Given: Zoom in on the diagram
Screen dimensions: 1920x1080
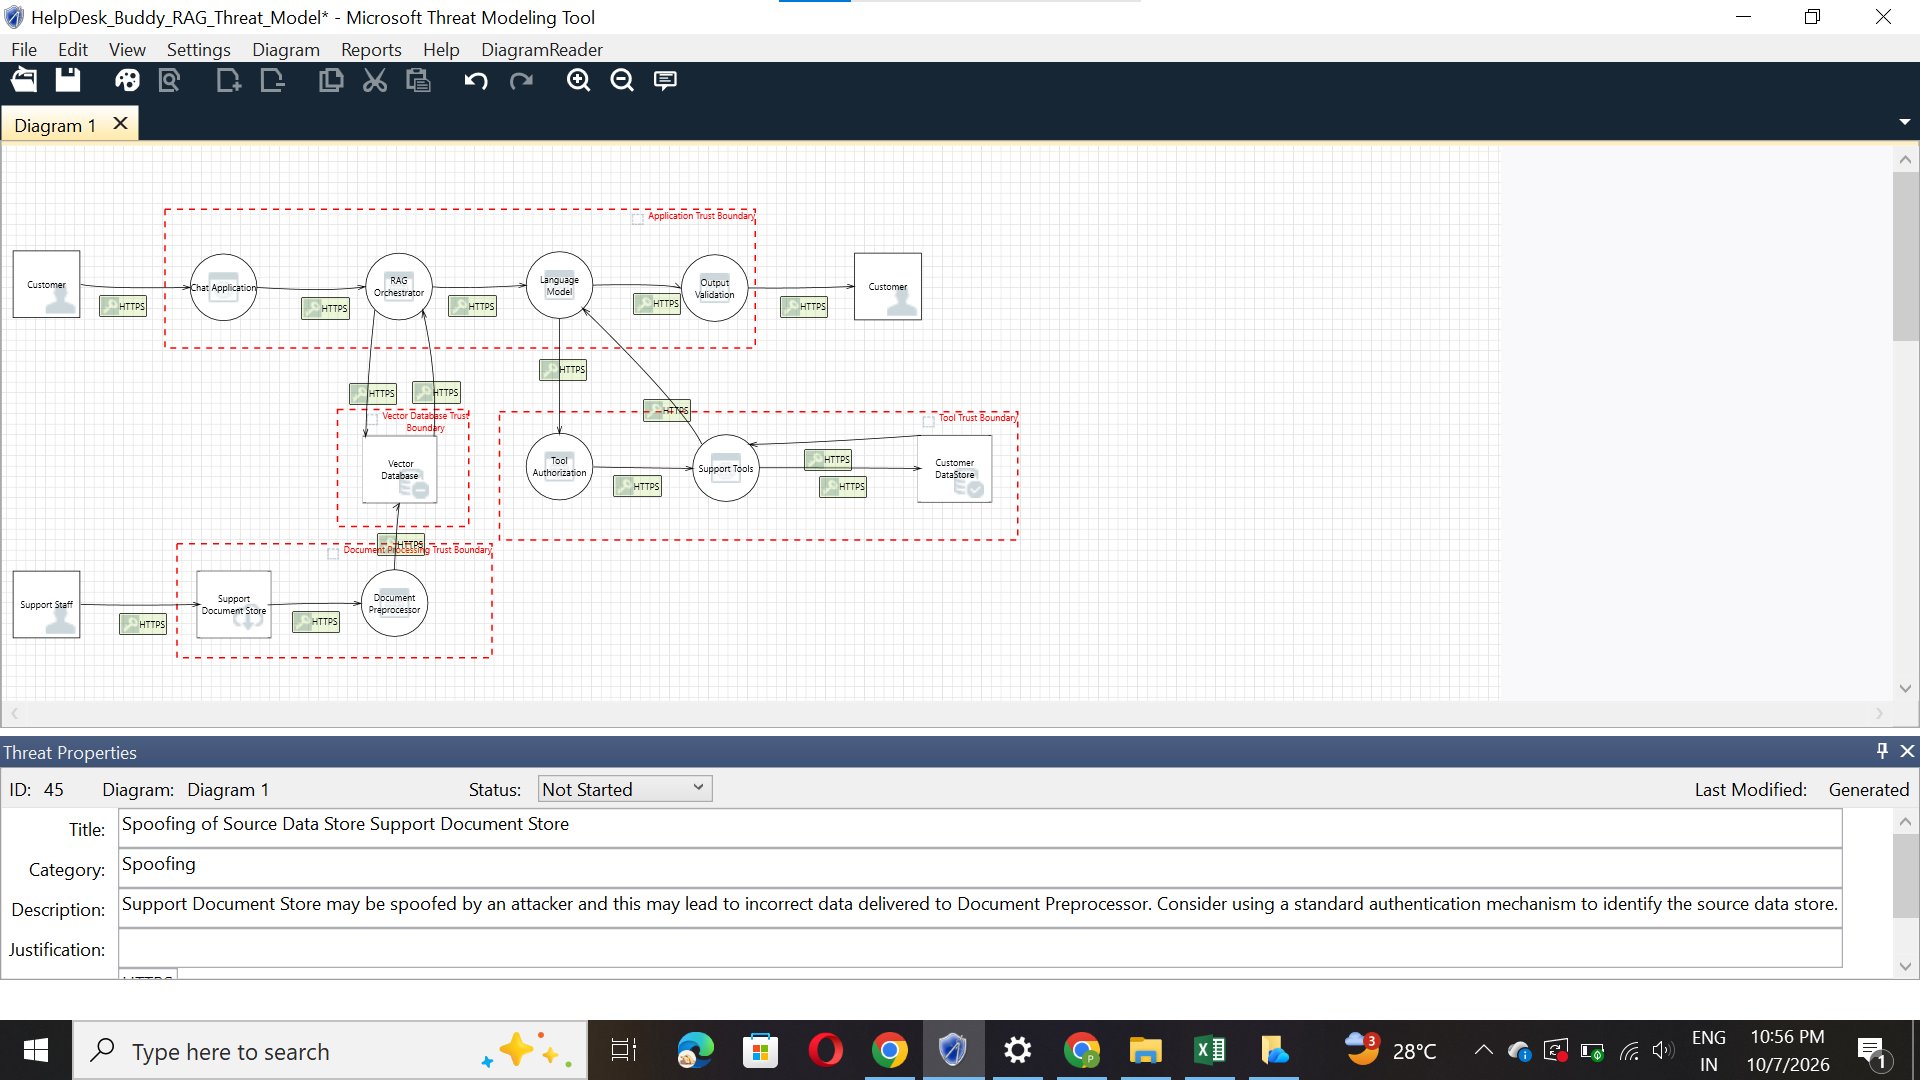Looking at the screenshot, I should click(x=578, y=81).
